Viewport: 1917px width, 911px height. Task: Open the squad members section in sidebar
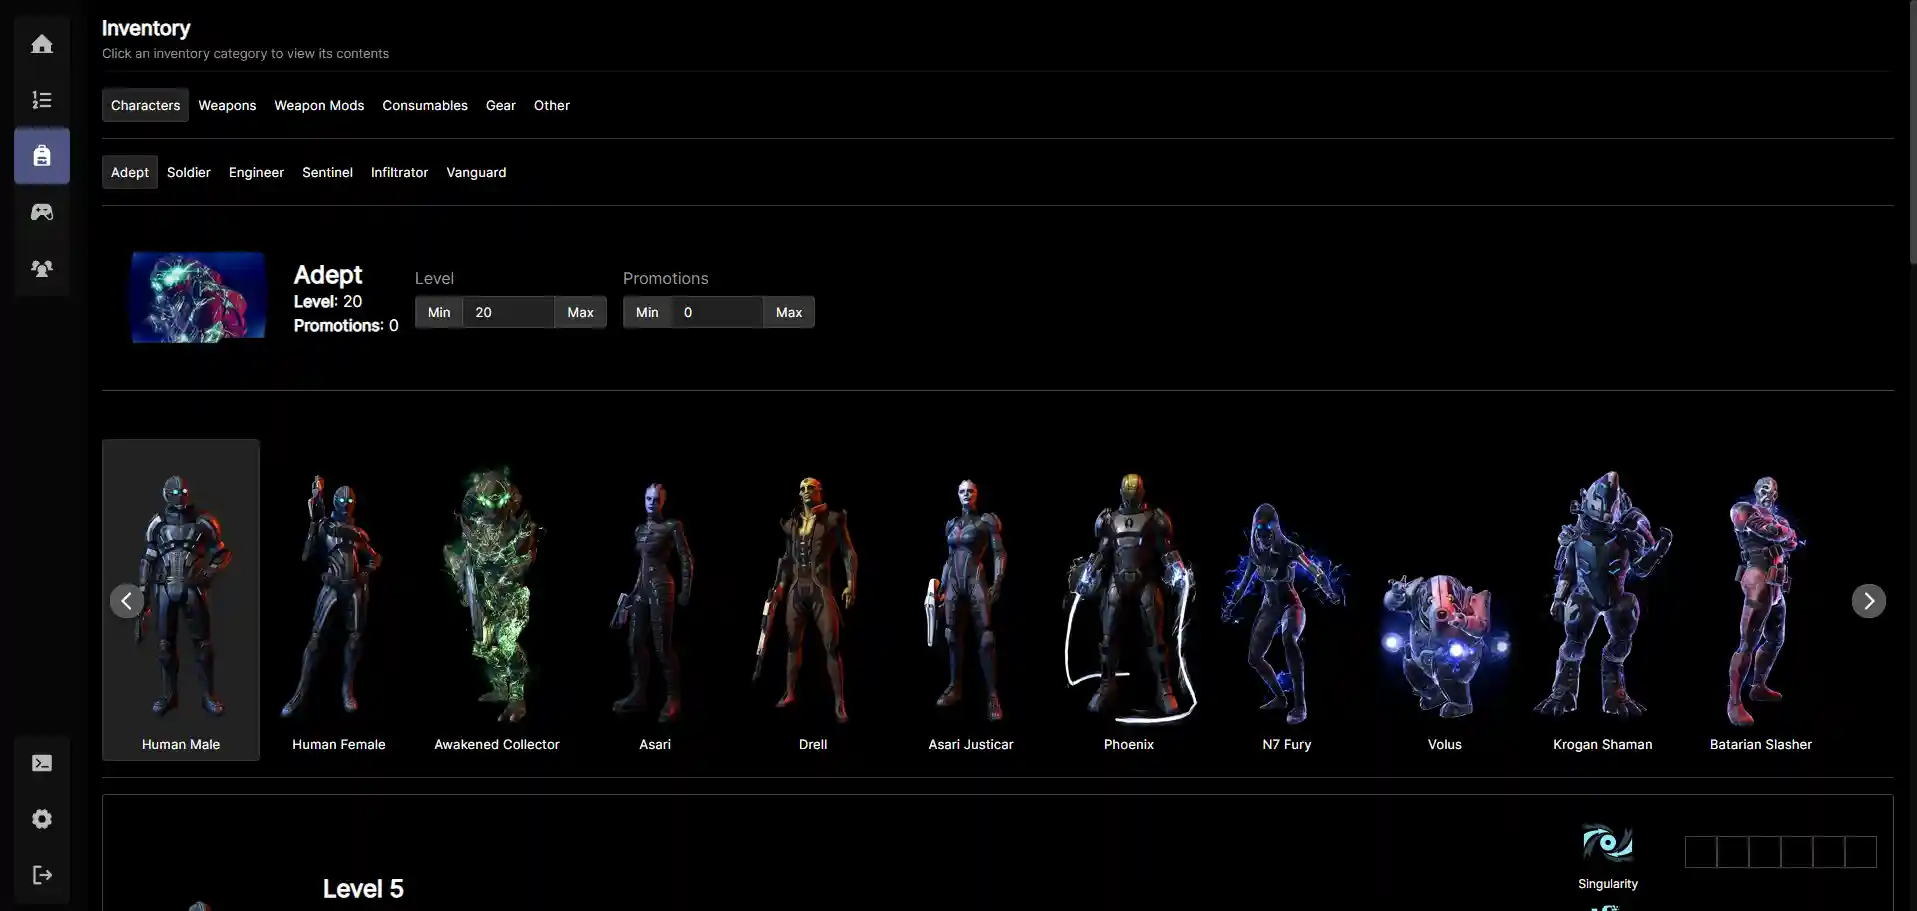pyautogui.click(x=41, y=268)
